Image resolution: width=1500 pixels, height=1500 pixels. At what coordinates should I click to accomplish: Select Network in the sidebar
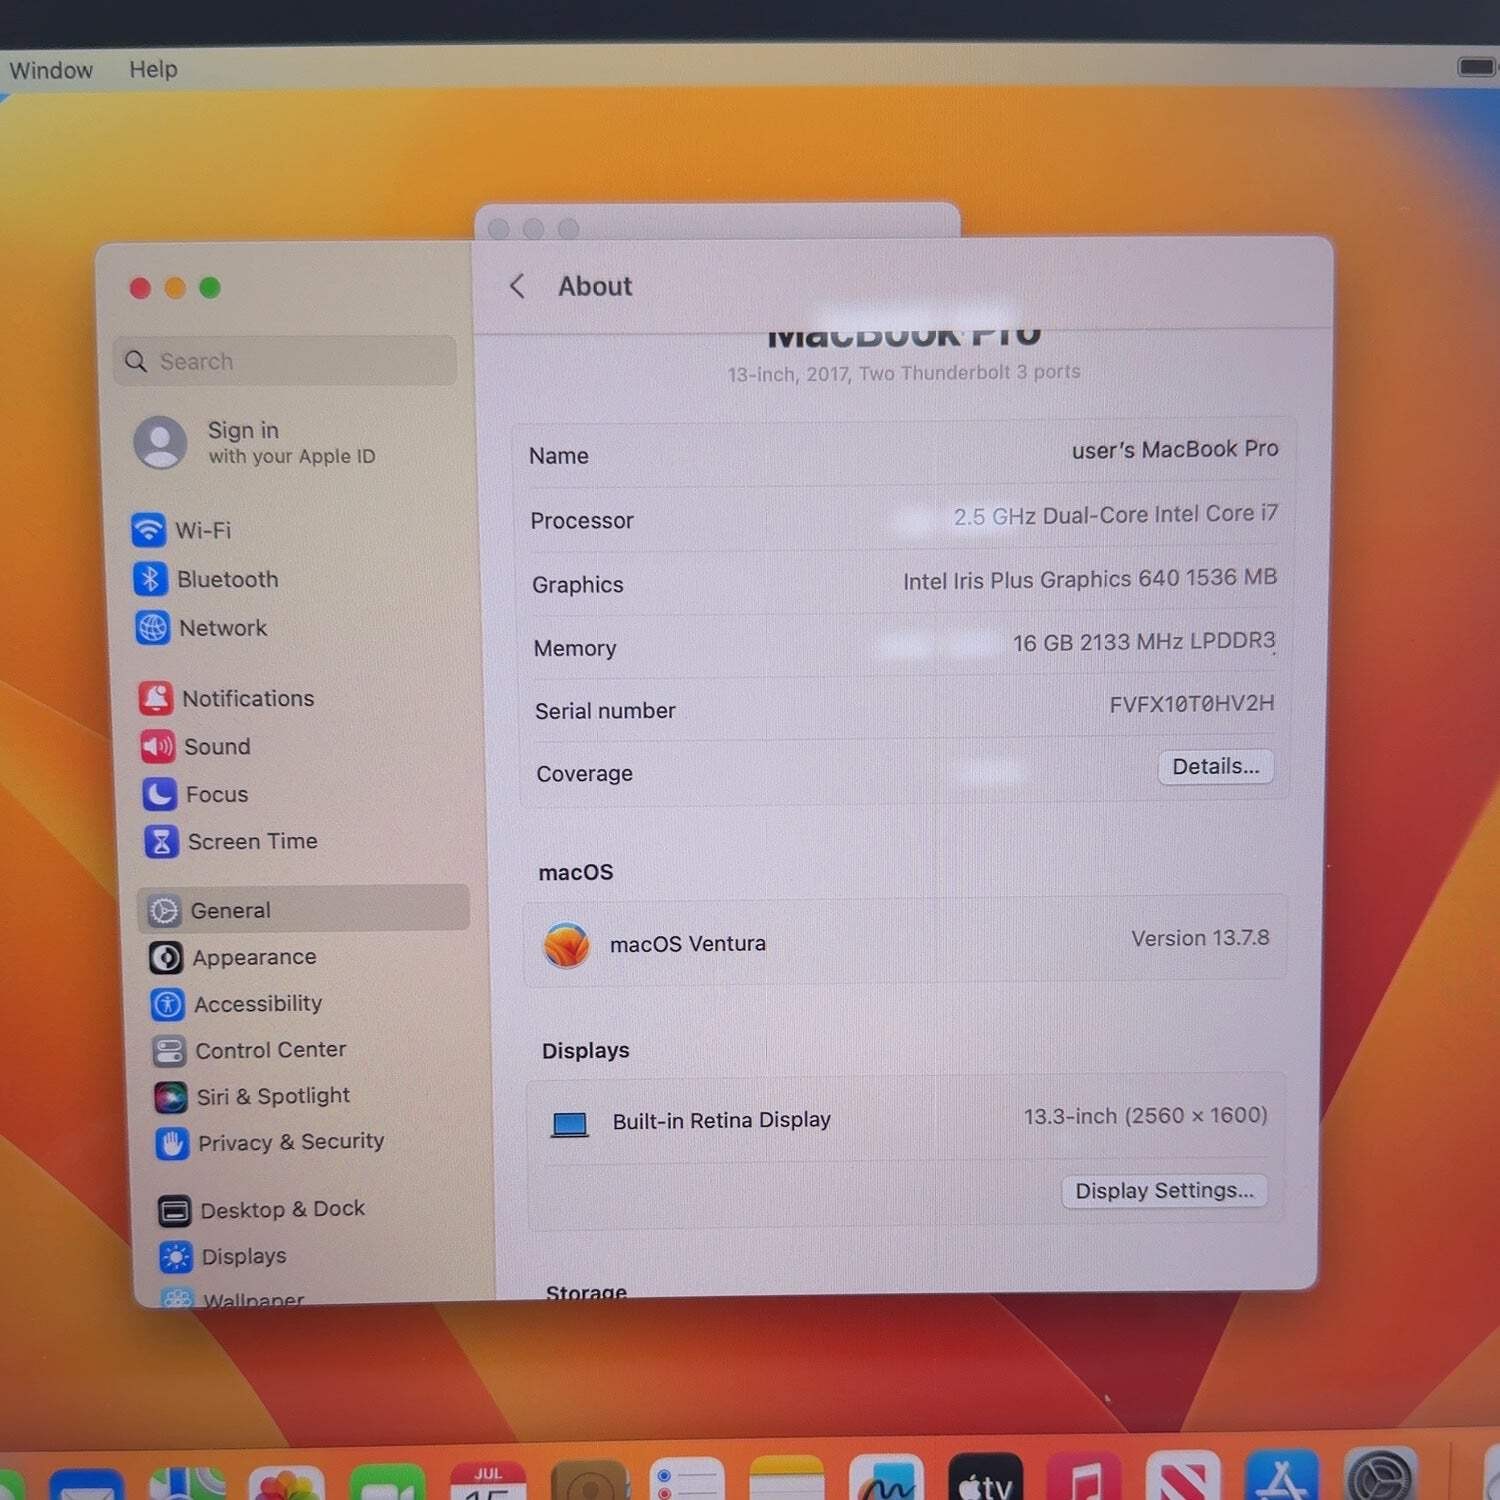[x=202, y=628]
